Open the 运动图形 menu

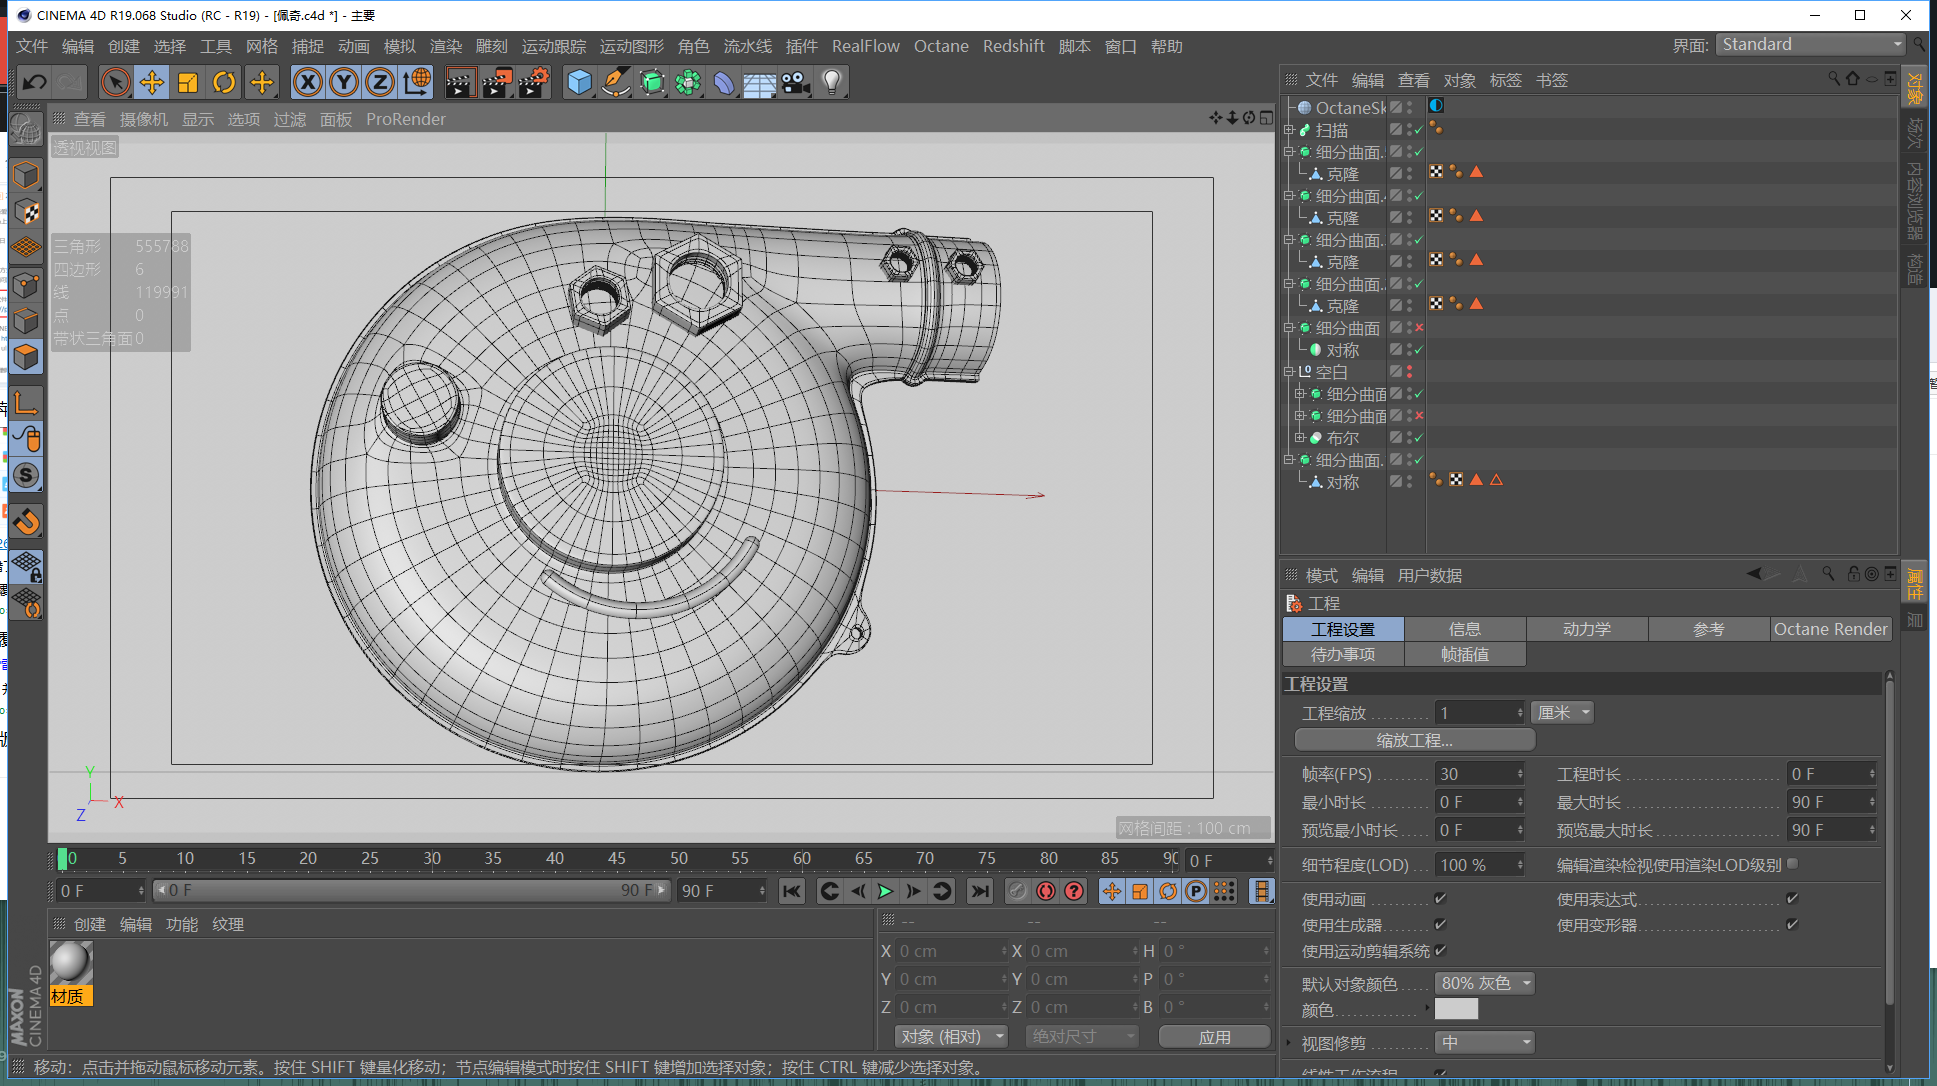pyautogui.click(x=632, y=46)
